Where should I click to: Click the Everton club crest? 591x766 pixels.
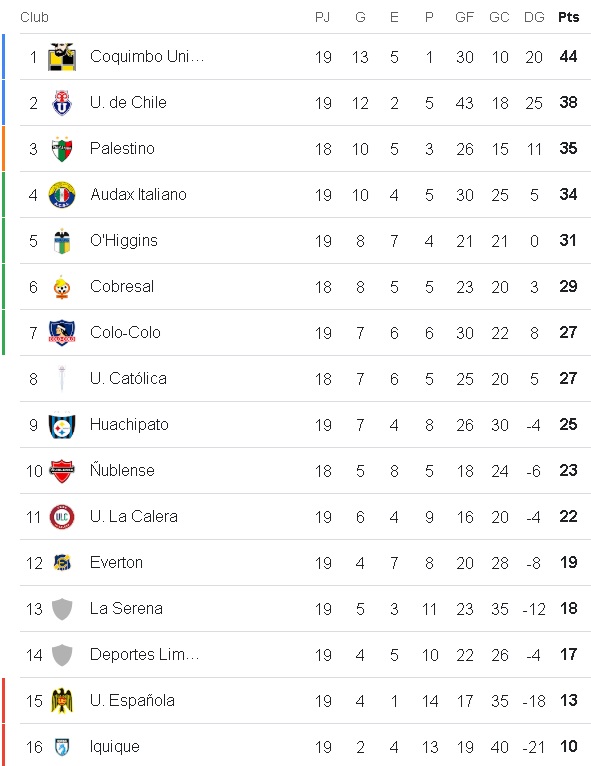click(62, 563)
